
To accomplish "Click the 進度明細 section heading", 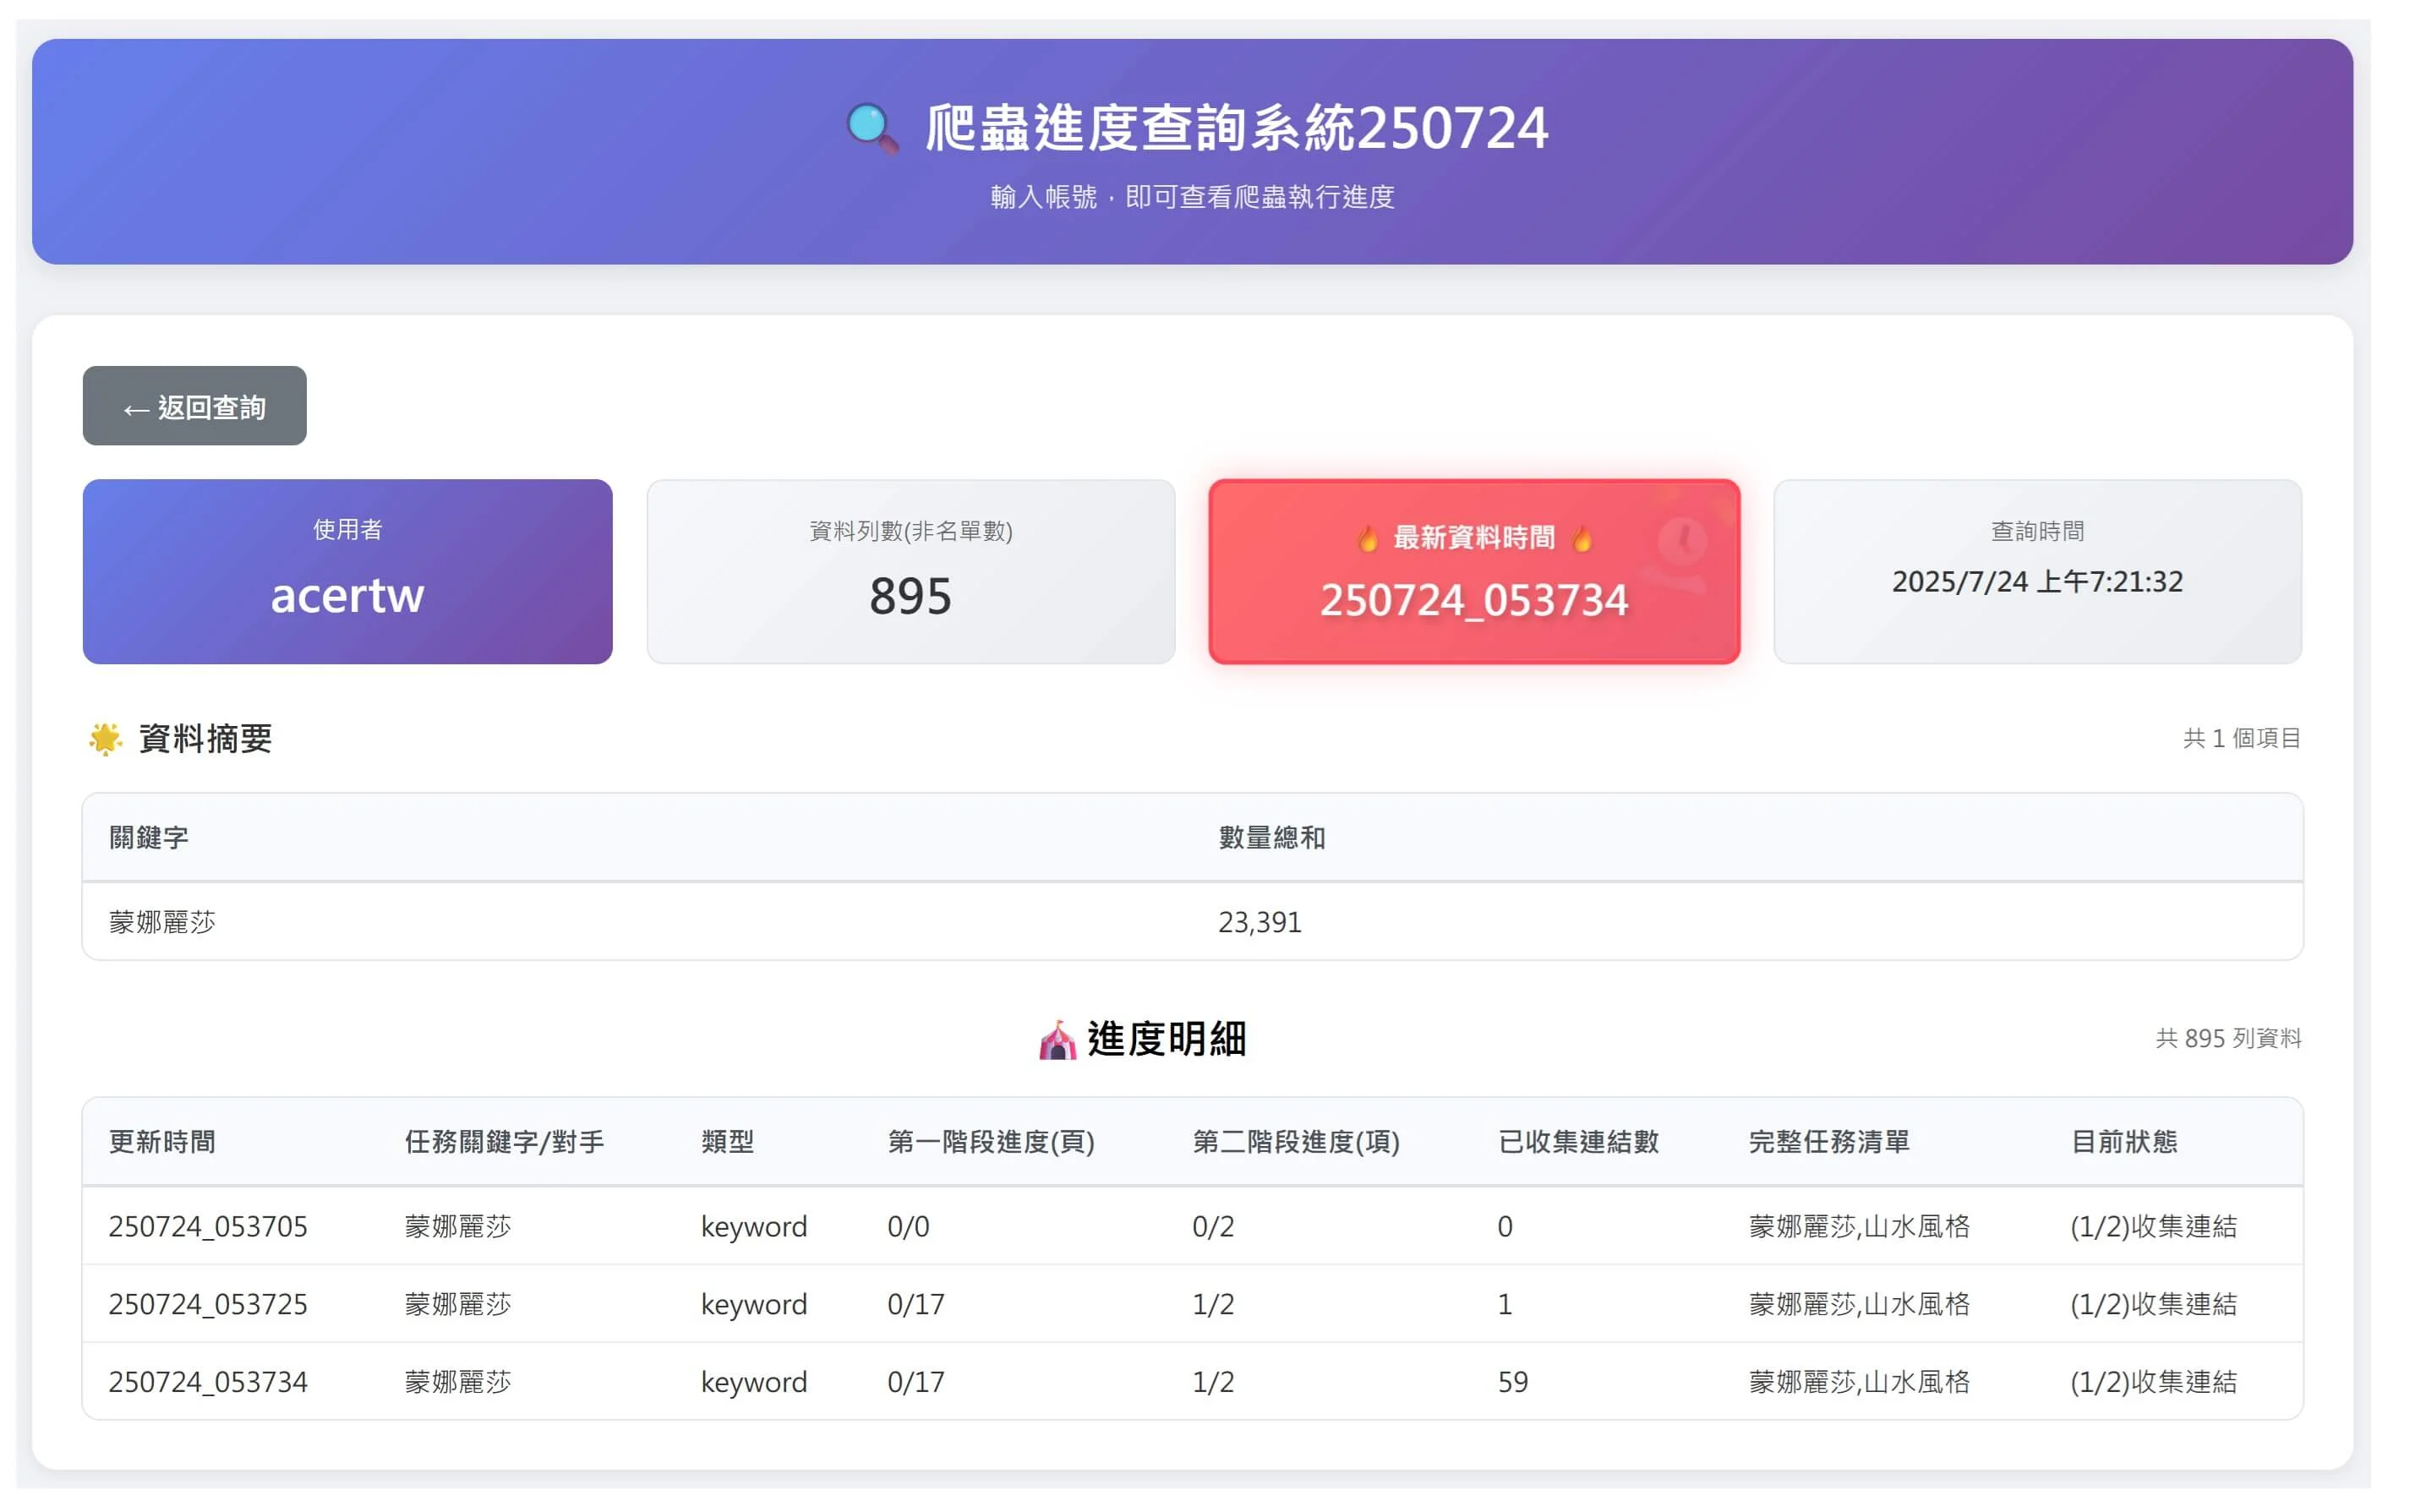I will tap(1166, 1040).
